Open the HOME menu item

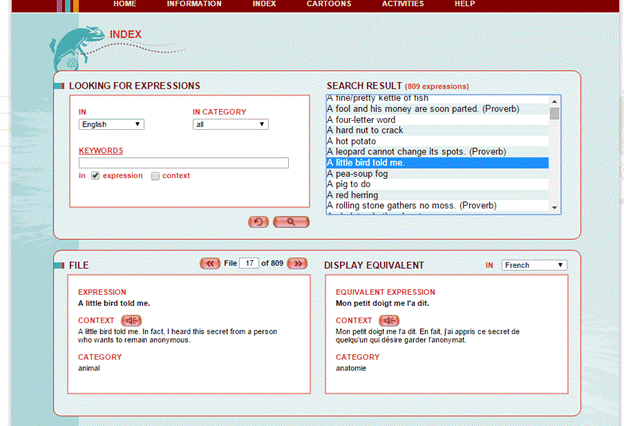click(125, 4)
